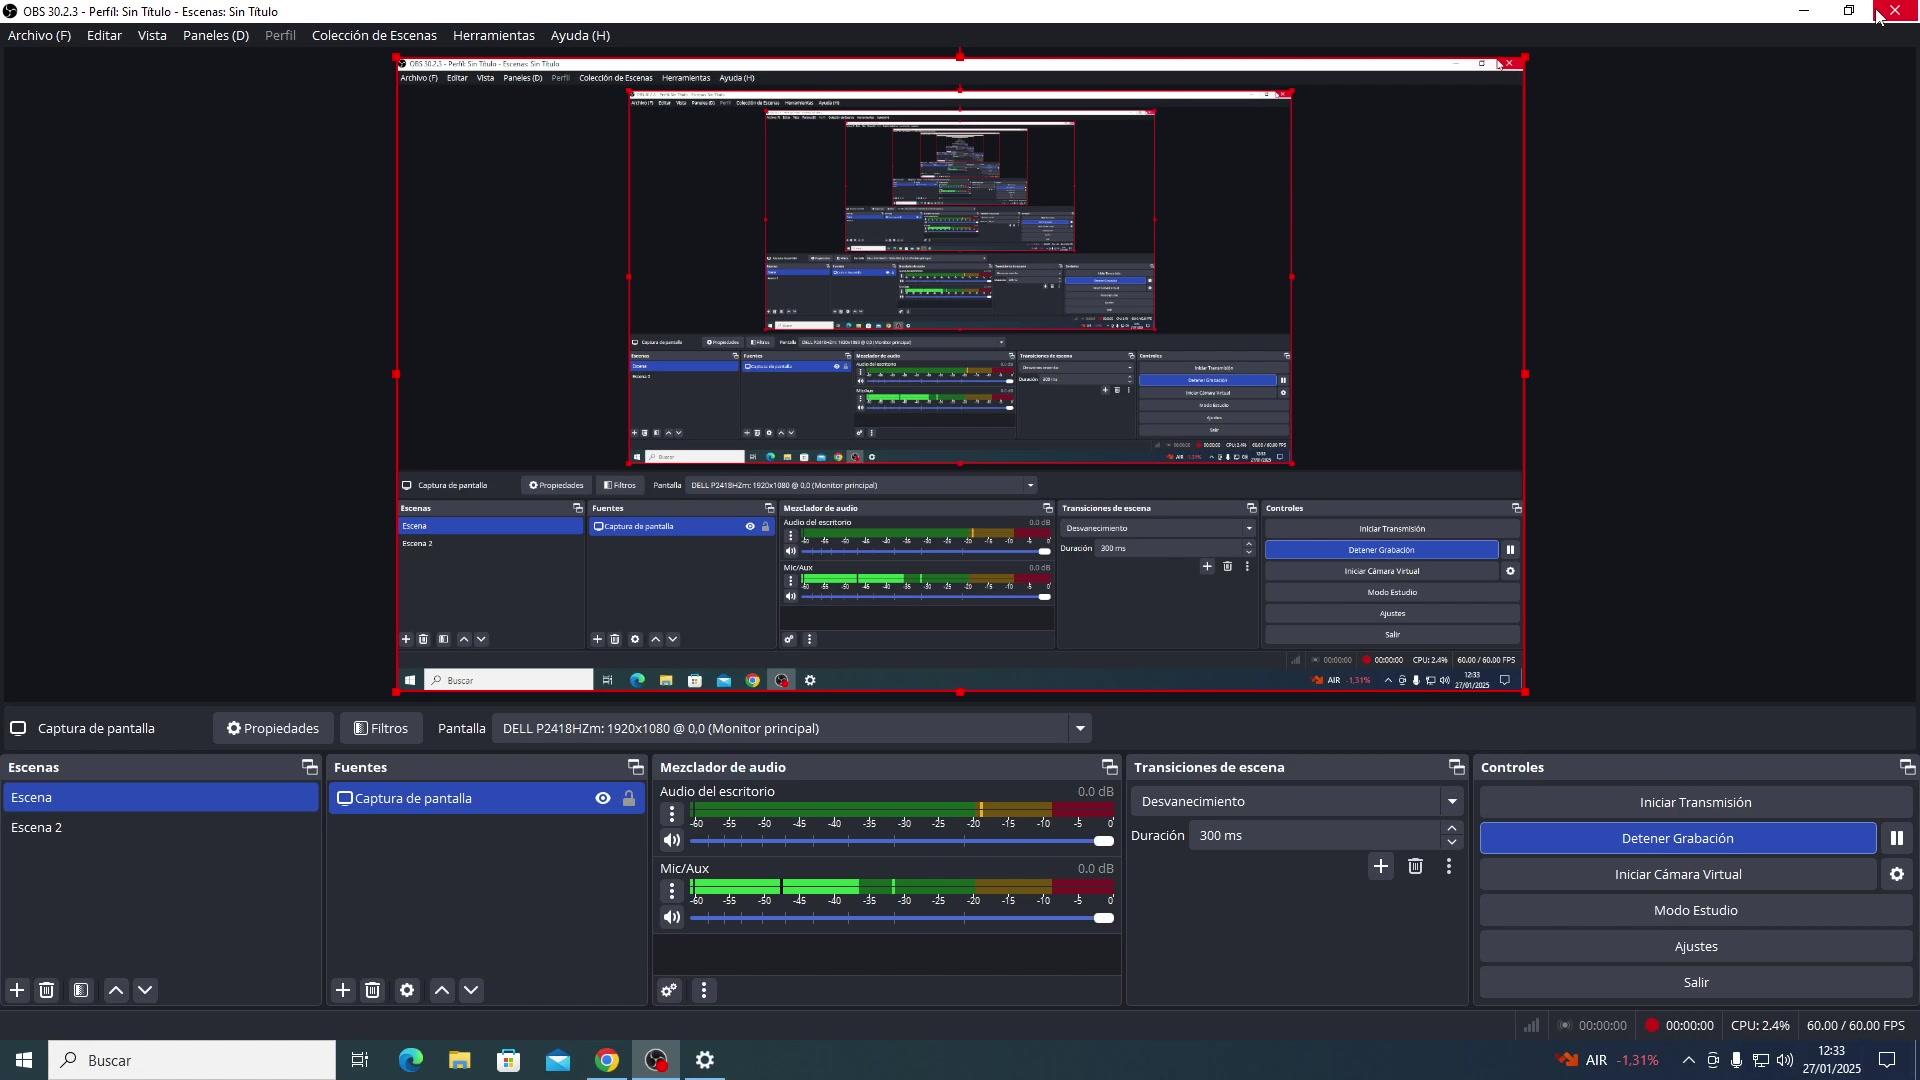
Task: Delete selected source with trash icon
Action: coord(373,991)
